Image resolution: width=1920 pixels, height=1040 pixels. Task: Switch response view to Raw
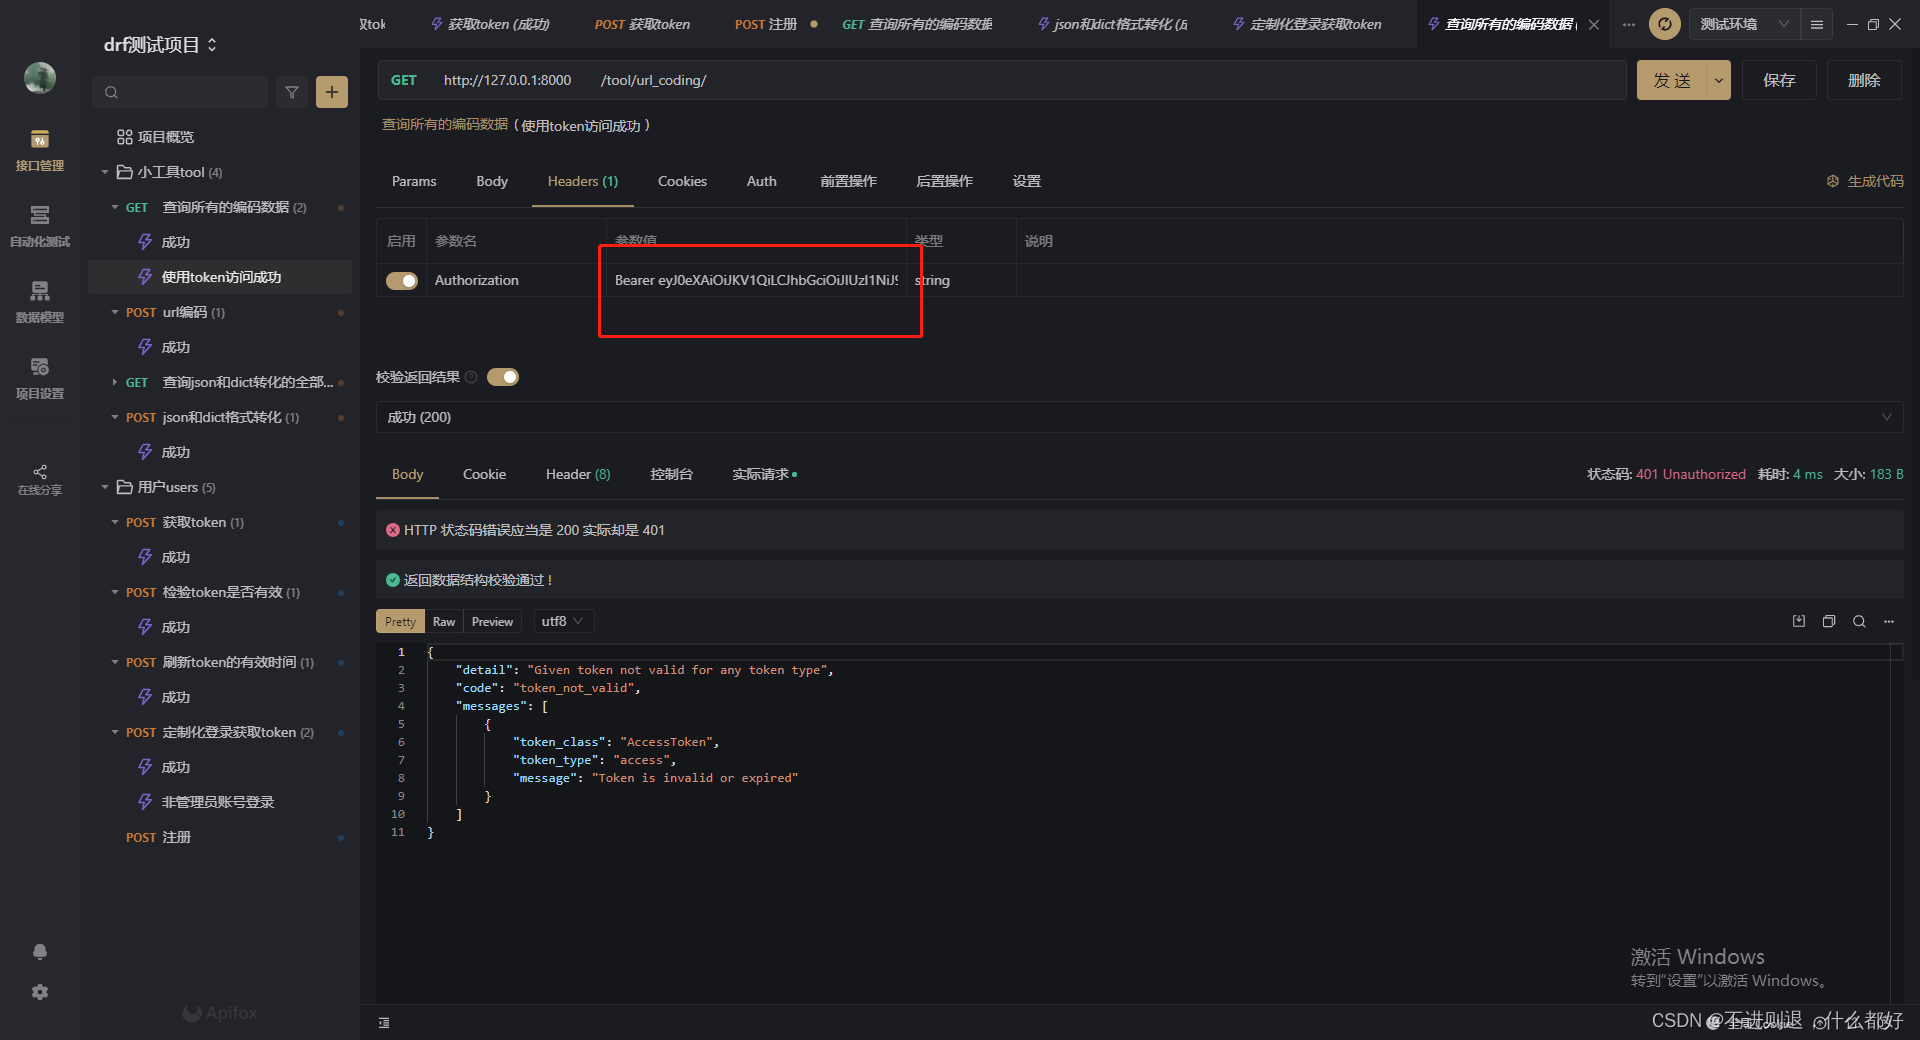pos(444,621)
